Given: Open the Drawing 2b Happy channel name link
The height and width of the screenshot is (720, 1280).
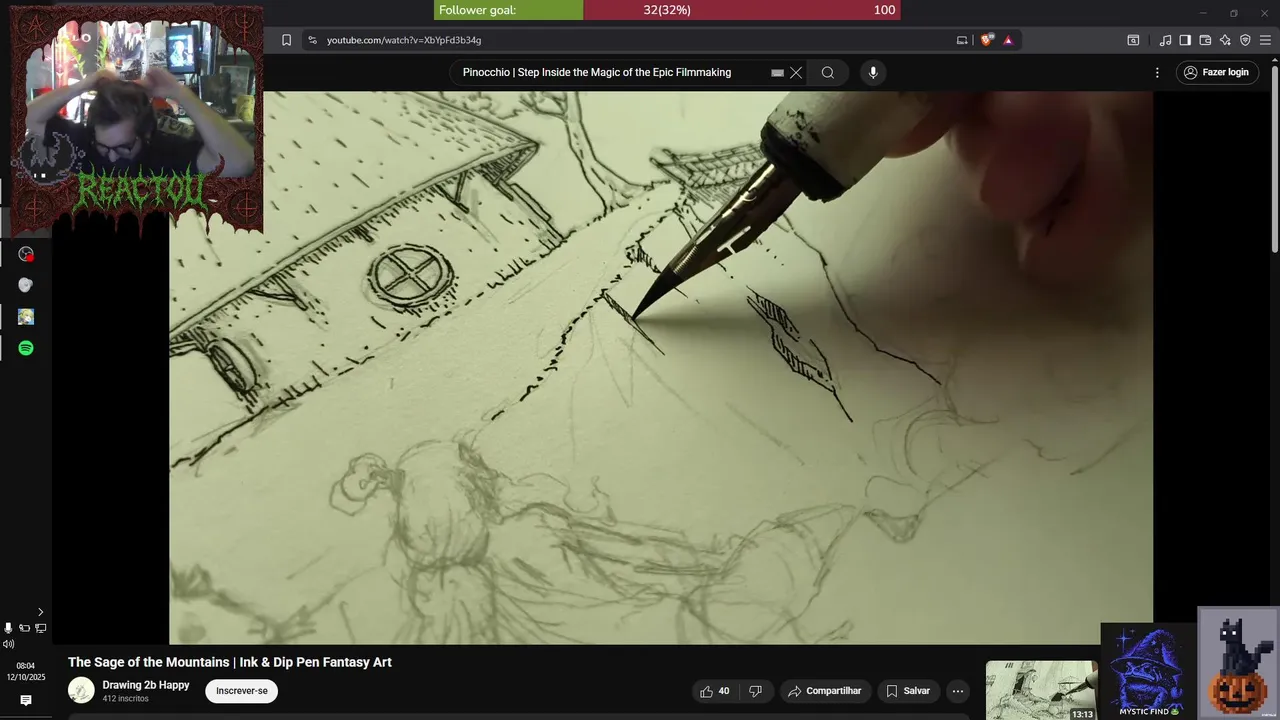Looking at the screenshot, I should tap(146, 685).
